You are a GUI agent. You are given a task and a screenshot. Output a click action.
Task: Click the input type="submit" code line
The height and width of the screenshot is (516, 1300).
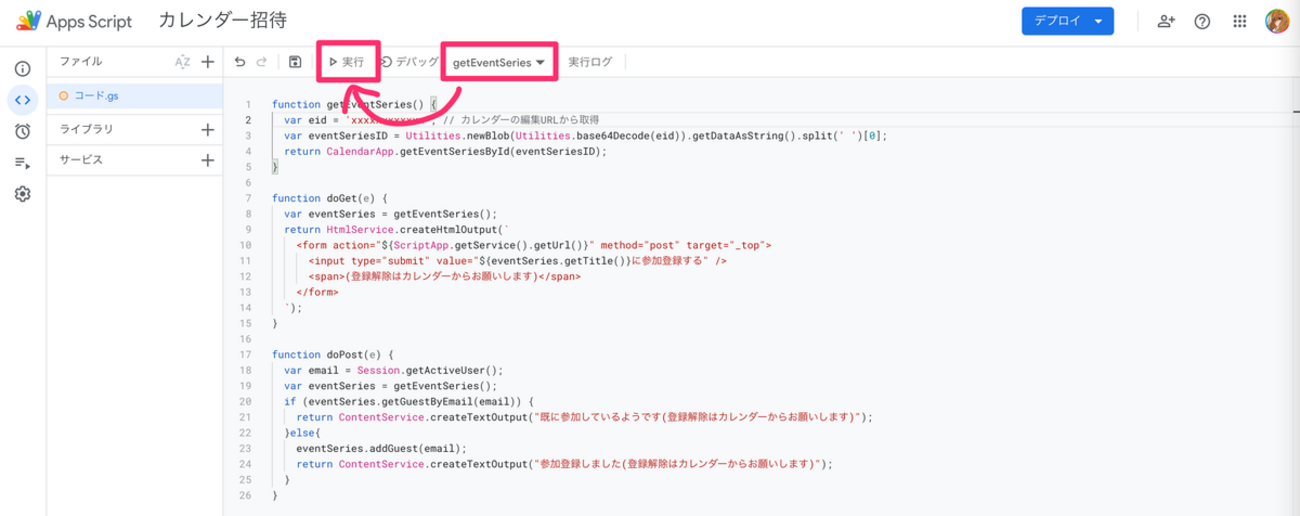518,260
